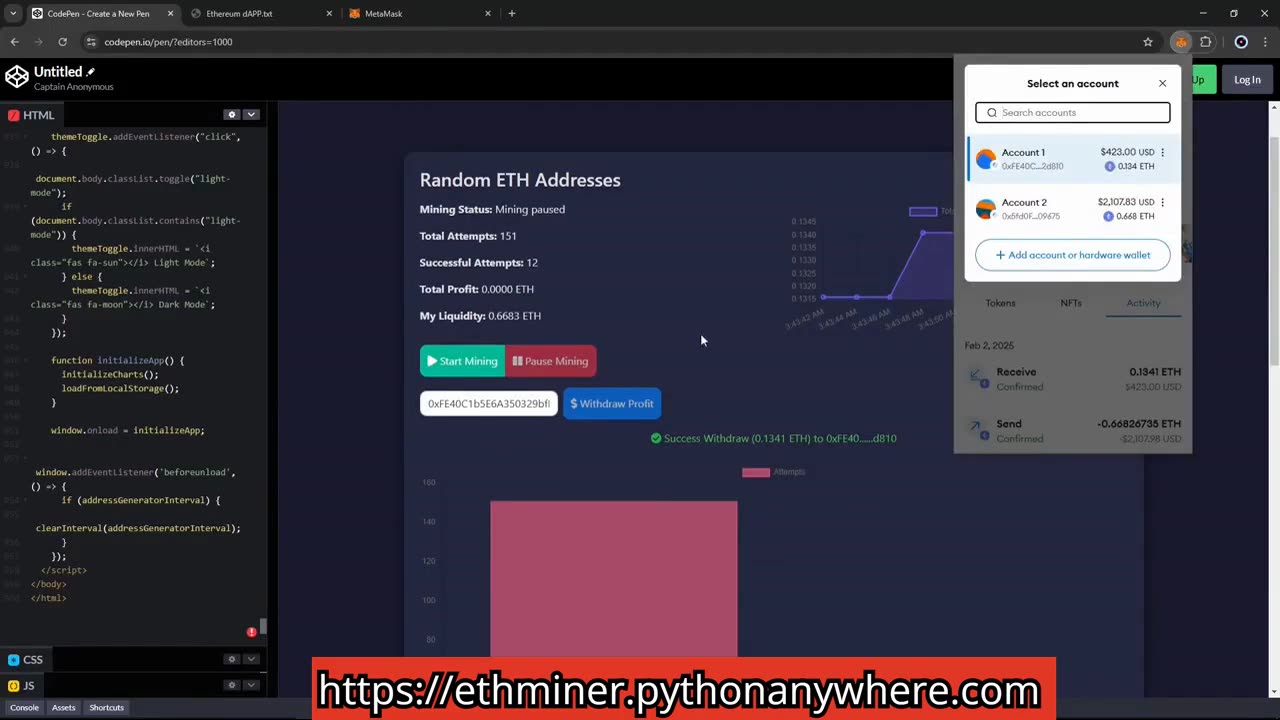Switch to the MetaMask browser tab
The width and height of the screenshot is (1280, 720).
419,13
